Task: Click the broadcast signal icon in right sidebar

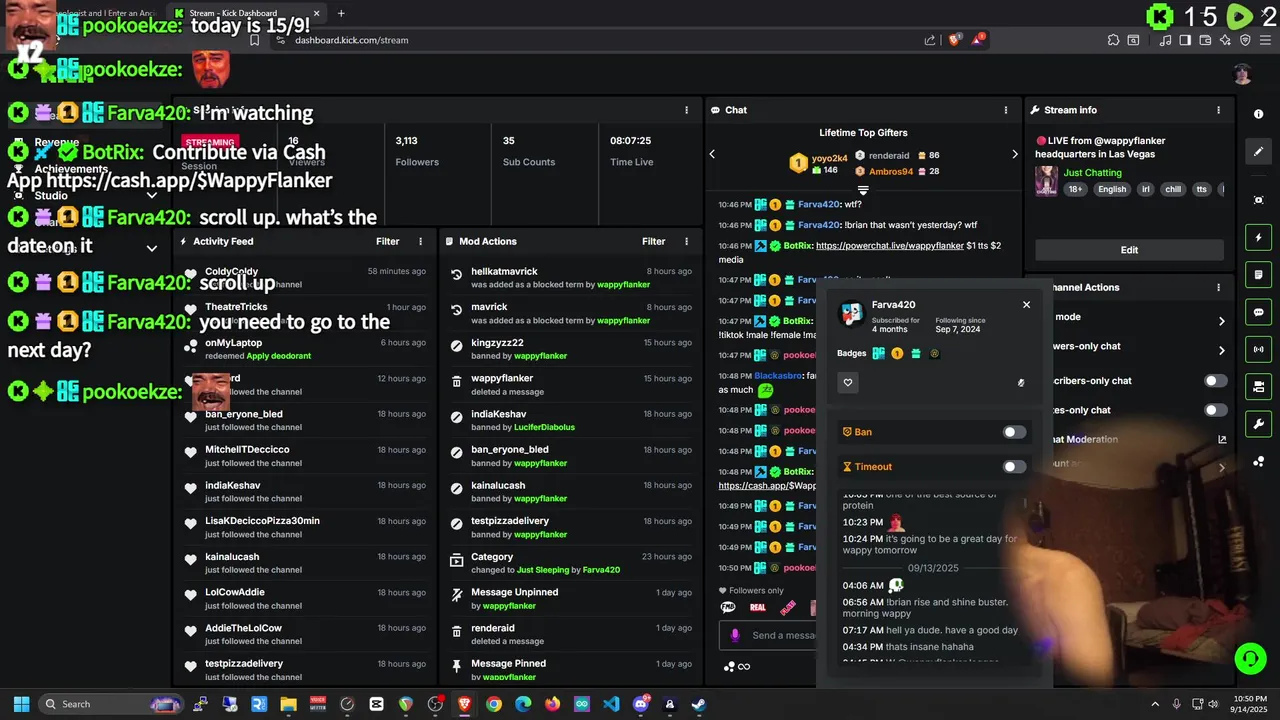Action: (x=1258, y=349)
